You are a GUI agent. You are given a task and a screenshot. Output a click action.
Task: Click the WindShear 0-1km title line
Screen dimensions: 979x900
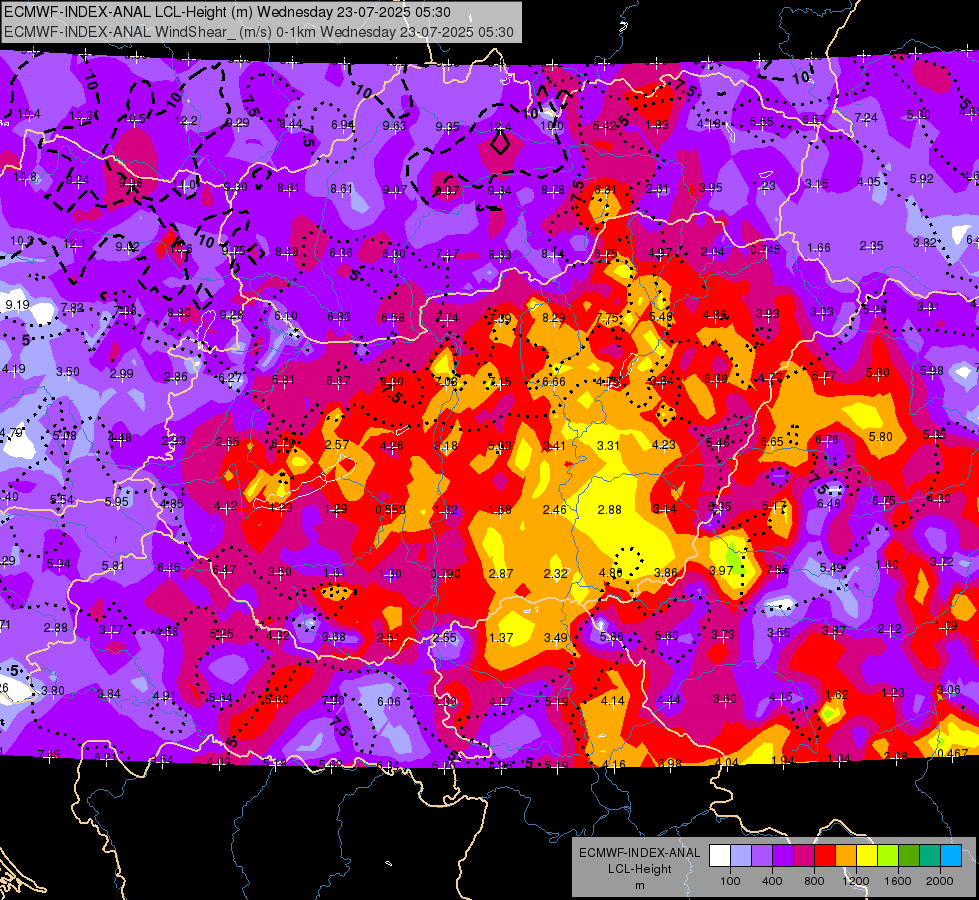(x=258, y=32)
